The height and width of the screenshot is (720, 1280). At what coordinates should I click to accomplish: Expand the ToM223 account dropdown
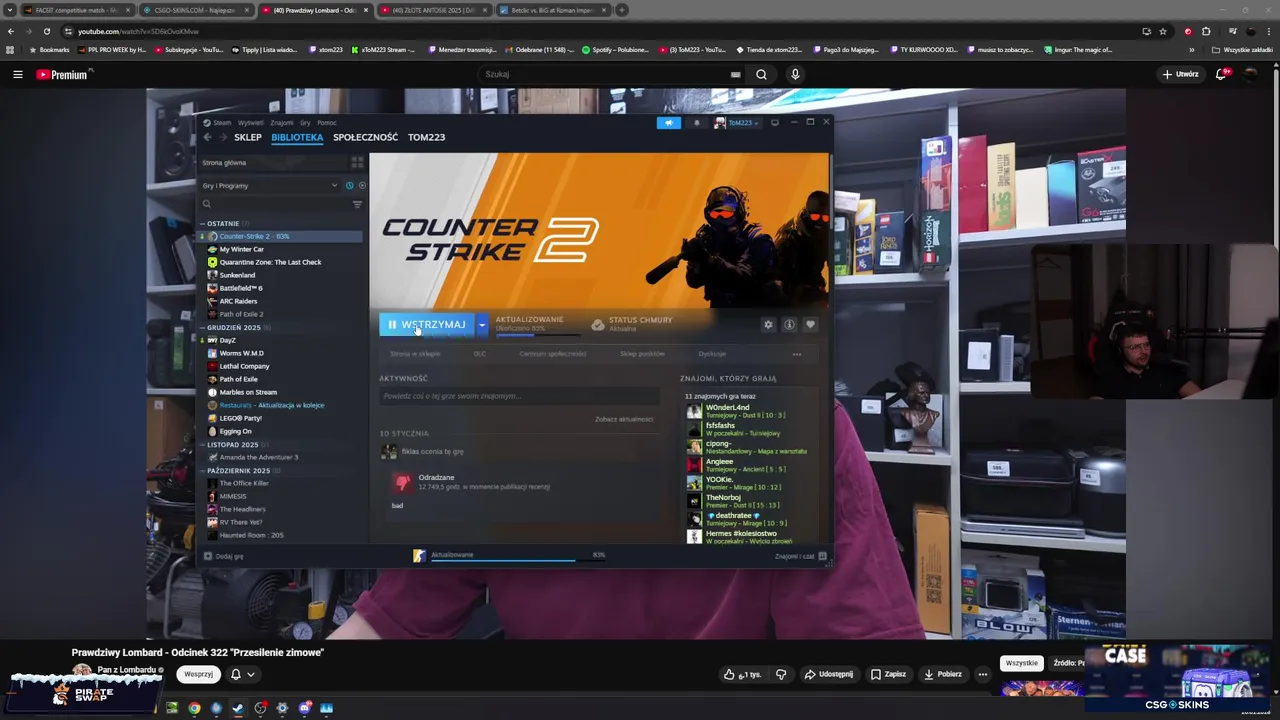tap(737, 123)
